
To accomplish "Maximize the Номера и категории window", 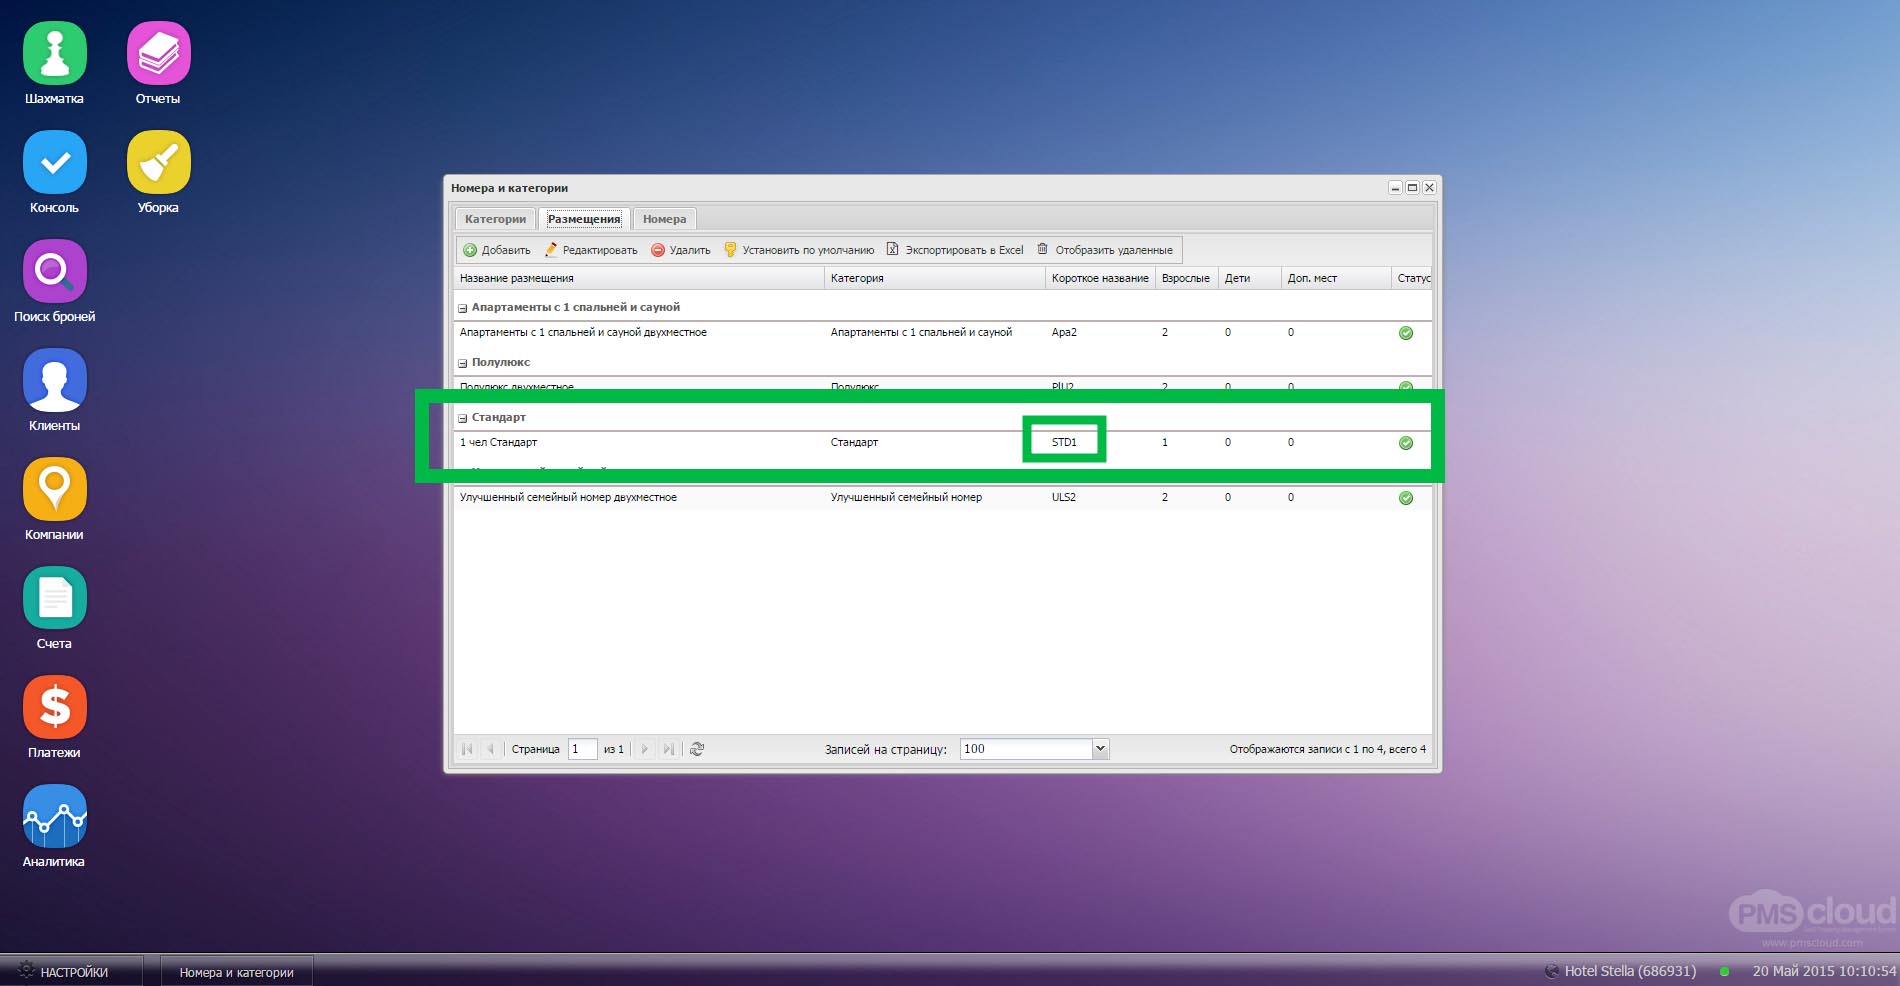I will click(1412, 188).
